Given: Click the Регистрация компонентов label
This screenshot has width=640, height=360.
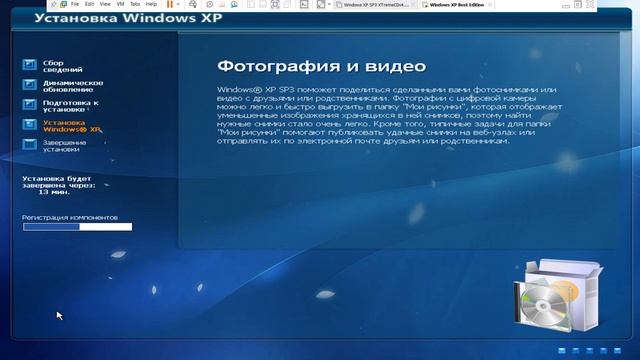Looking at the screenshot, I should point(70,218).
